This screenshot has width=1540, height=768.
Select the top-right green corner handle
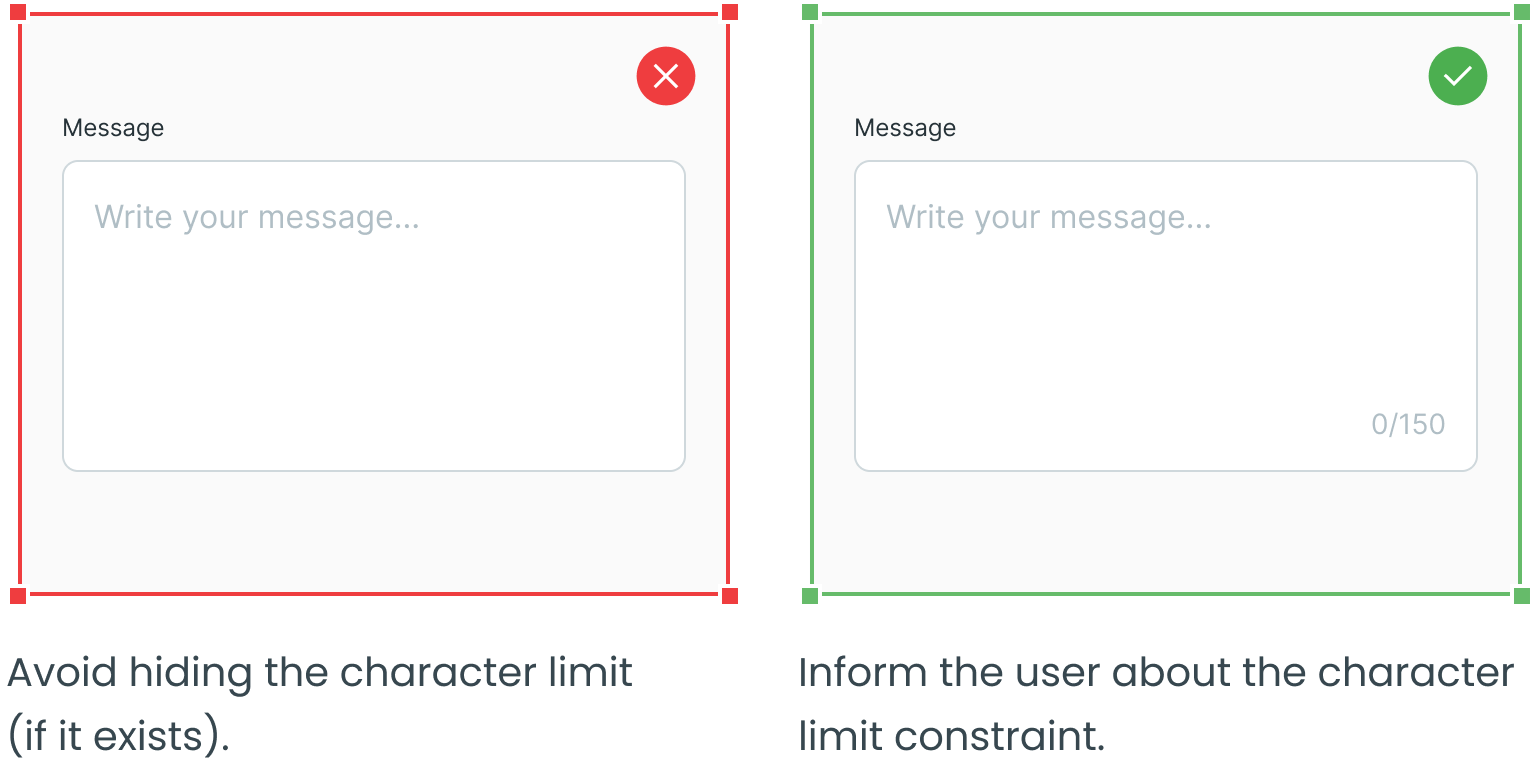click(x=1522, y=12)
